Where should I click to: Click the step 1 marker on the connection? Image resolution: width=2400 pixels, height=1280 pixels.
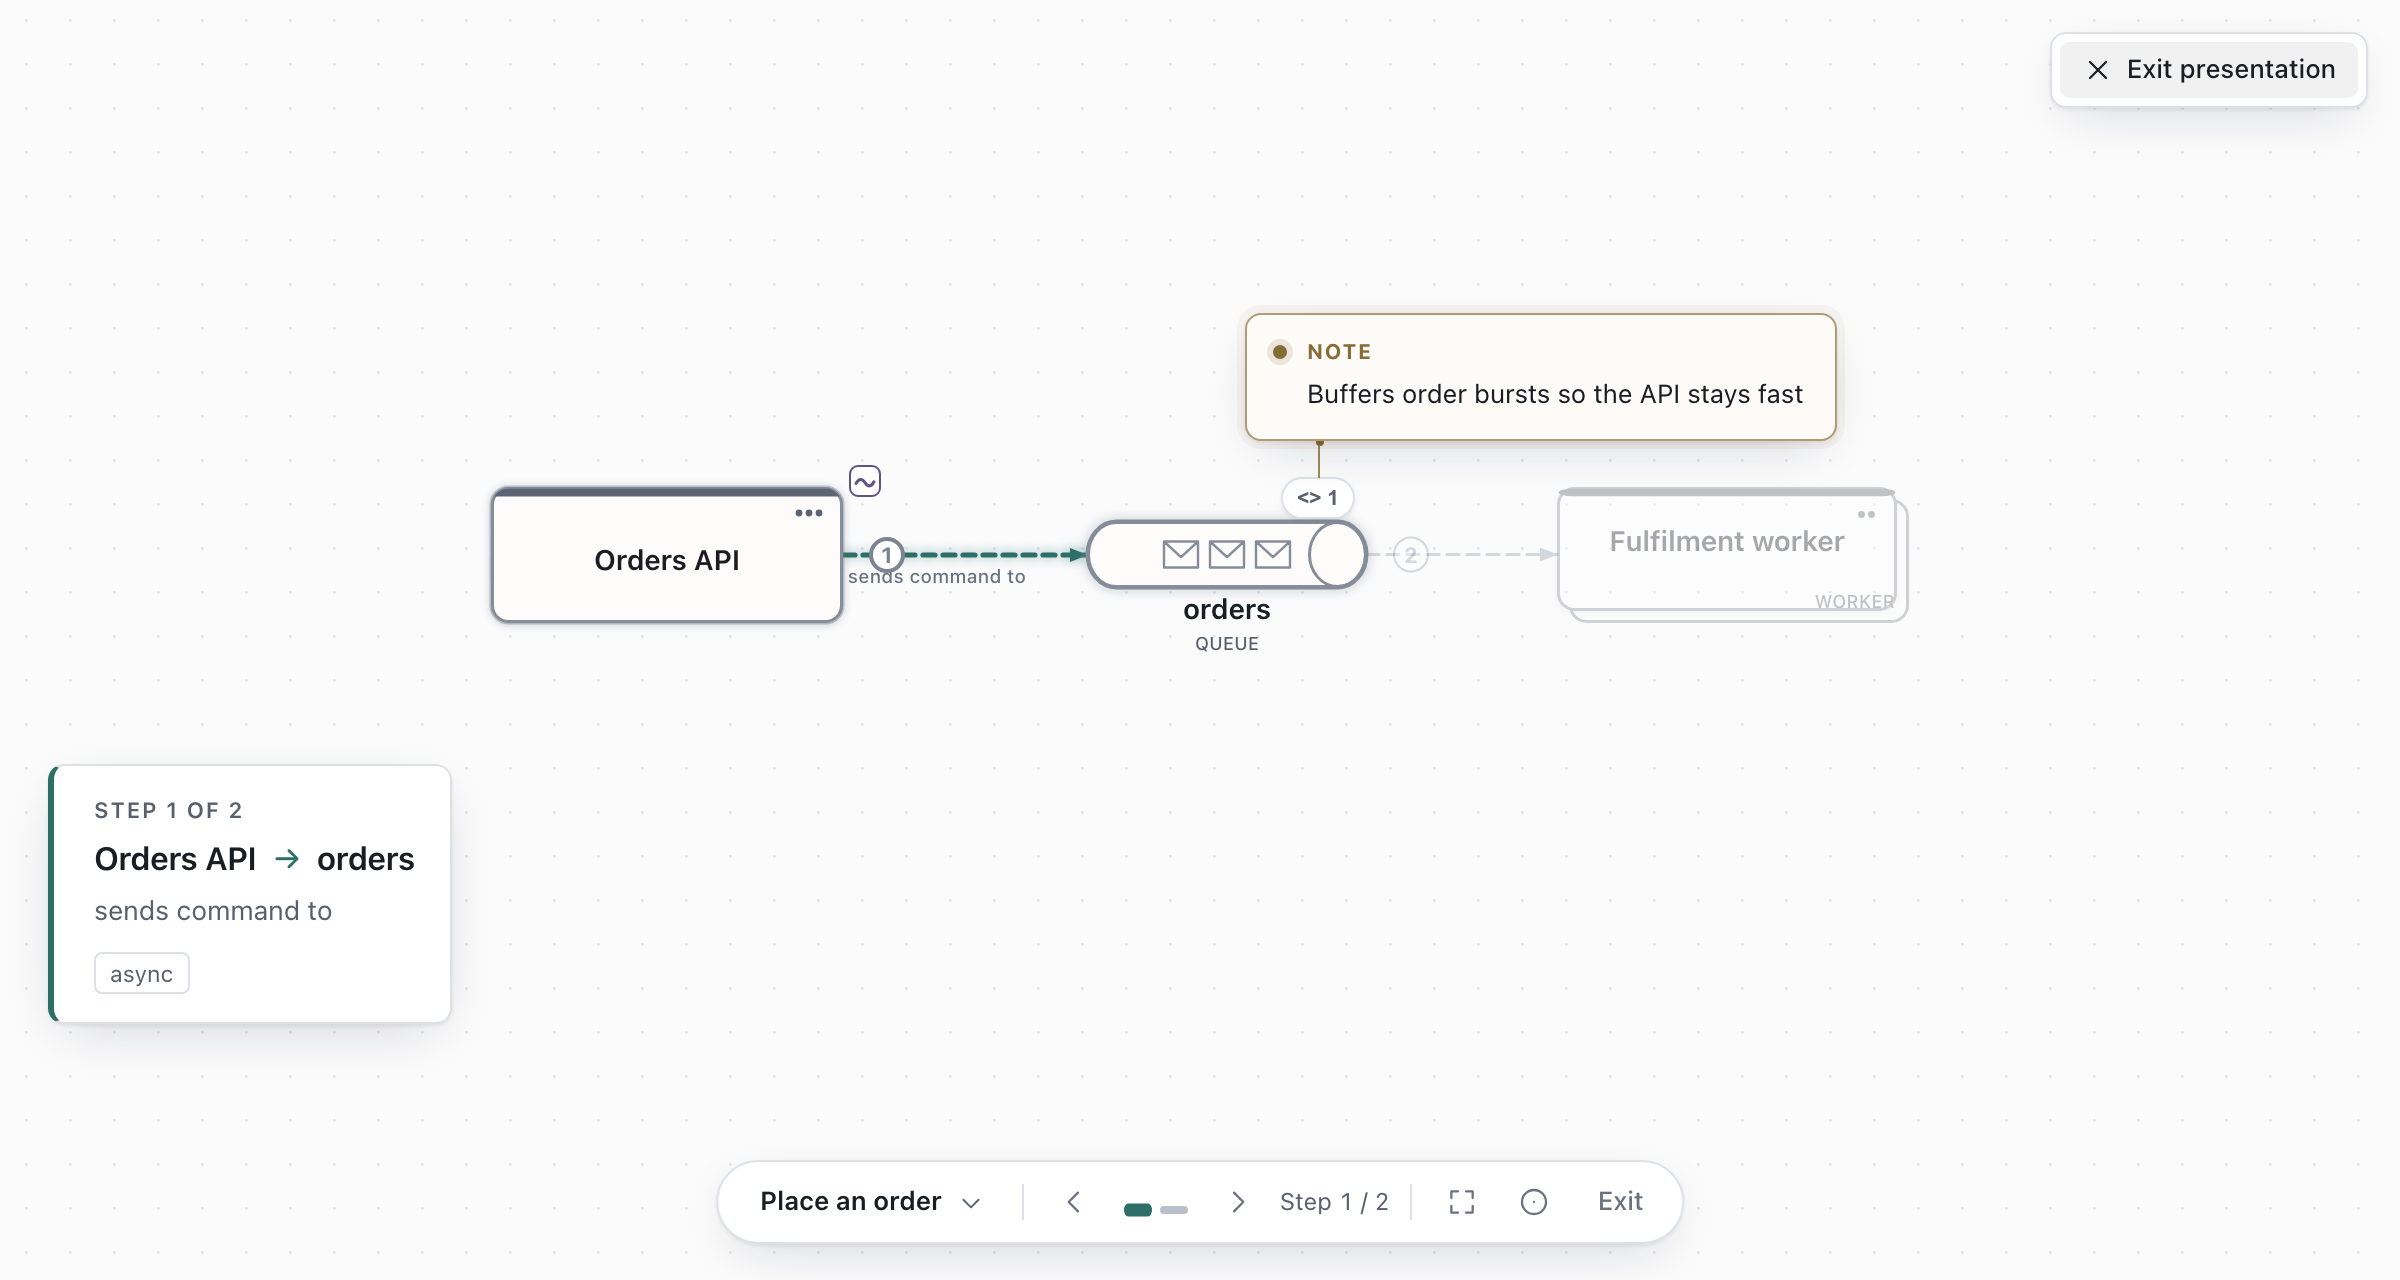887,554
